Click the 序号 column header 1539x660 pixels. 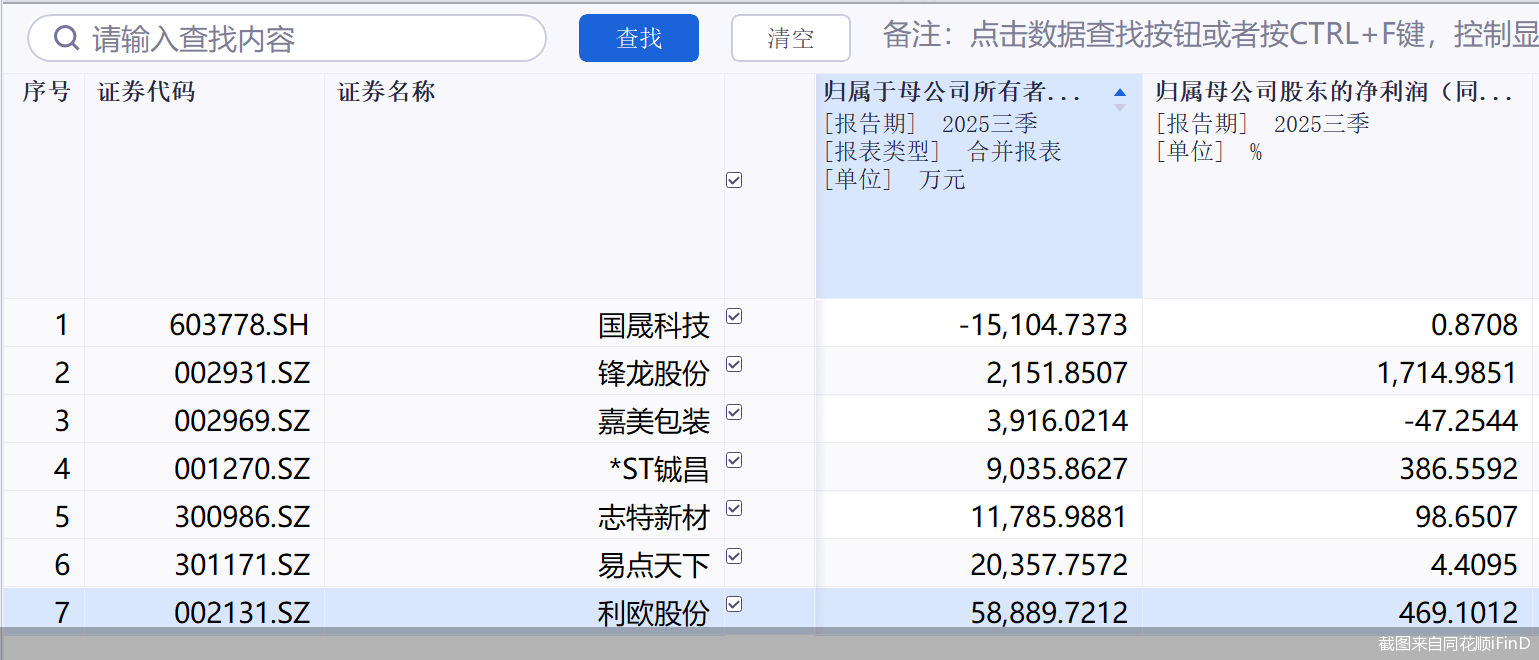(x=45, y=91)
